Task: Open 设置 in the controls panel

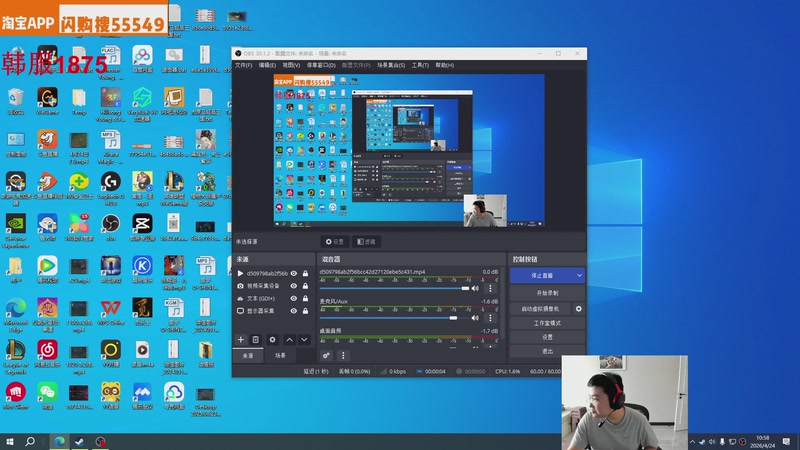Action: 547,337
